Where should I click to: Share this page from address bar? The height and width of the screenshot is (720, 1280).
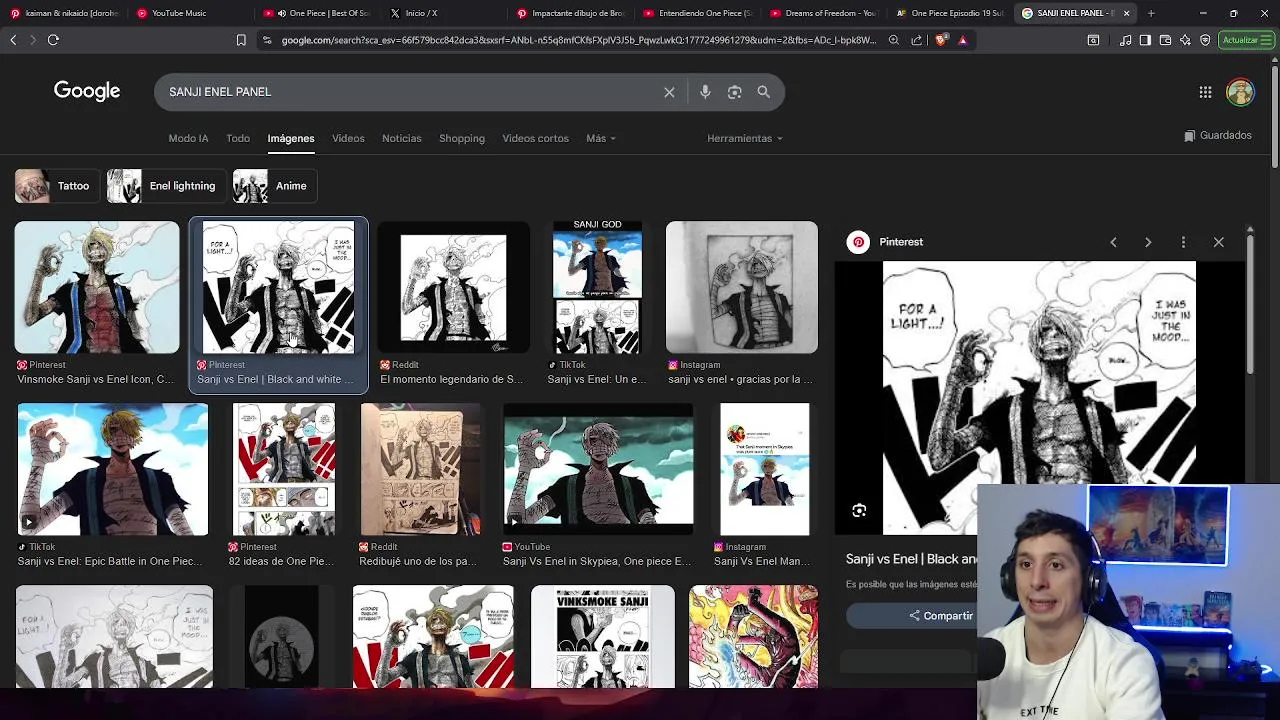tap(917, 40)
